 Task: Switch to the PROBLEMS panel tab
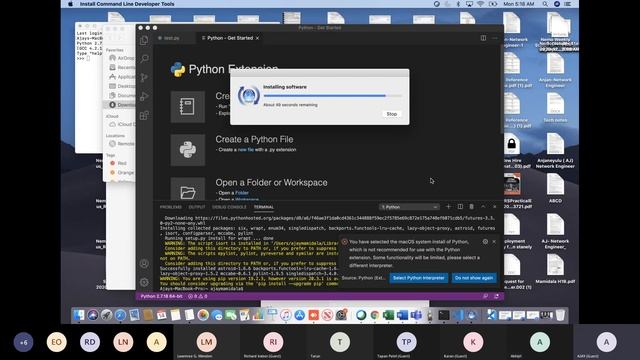tap(171, 207)
